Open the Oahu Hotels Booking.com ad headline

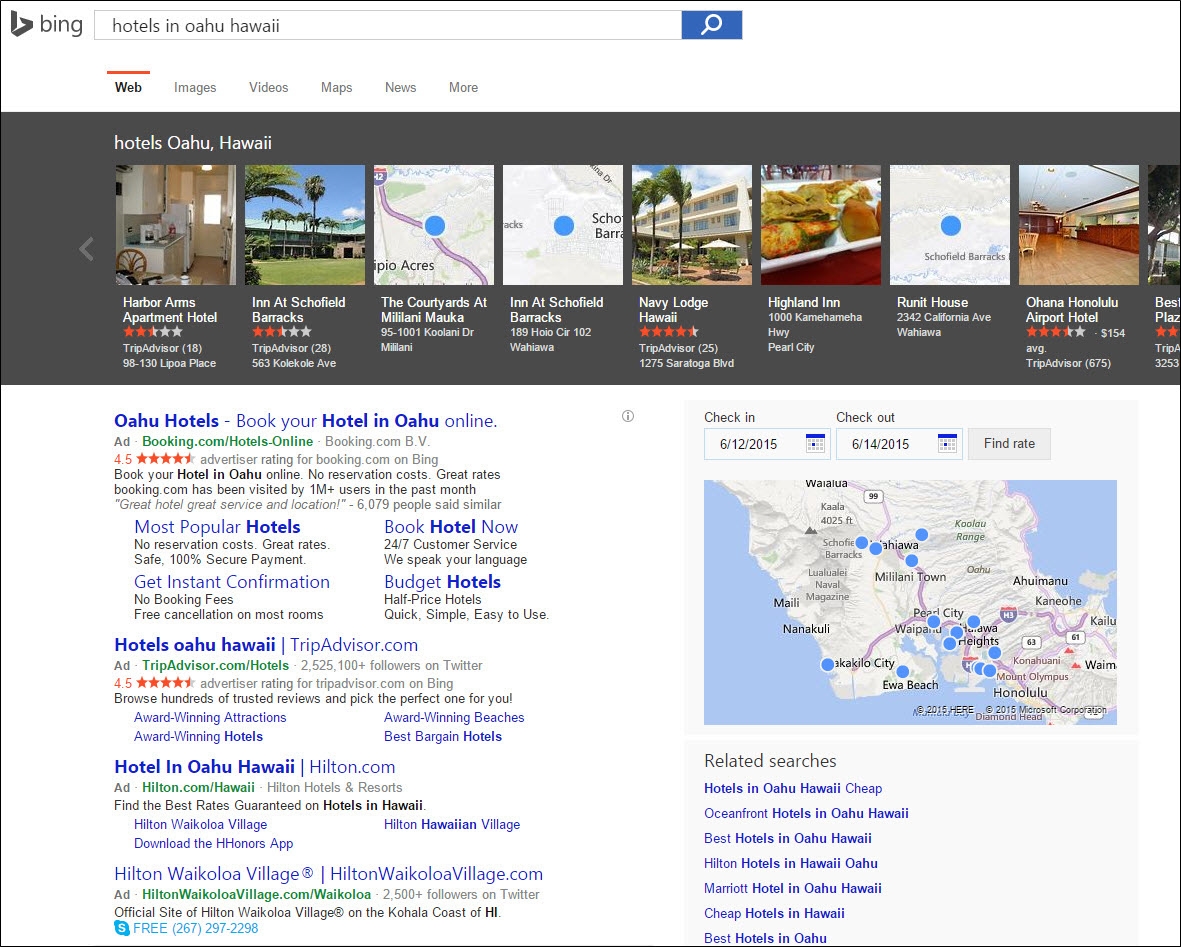click(x=306, y=420)
